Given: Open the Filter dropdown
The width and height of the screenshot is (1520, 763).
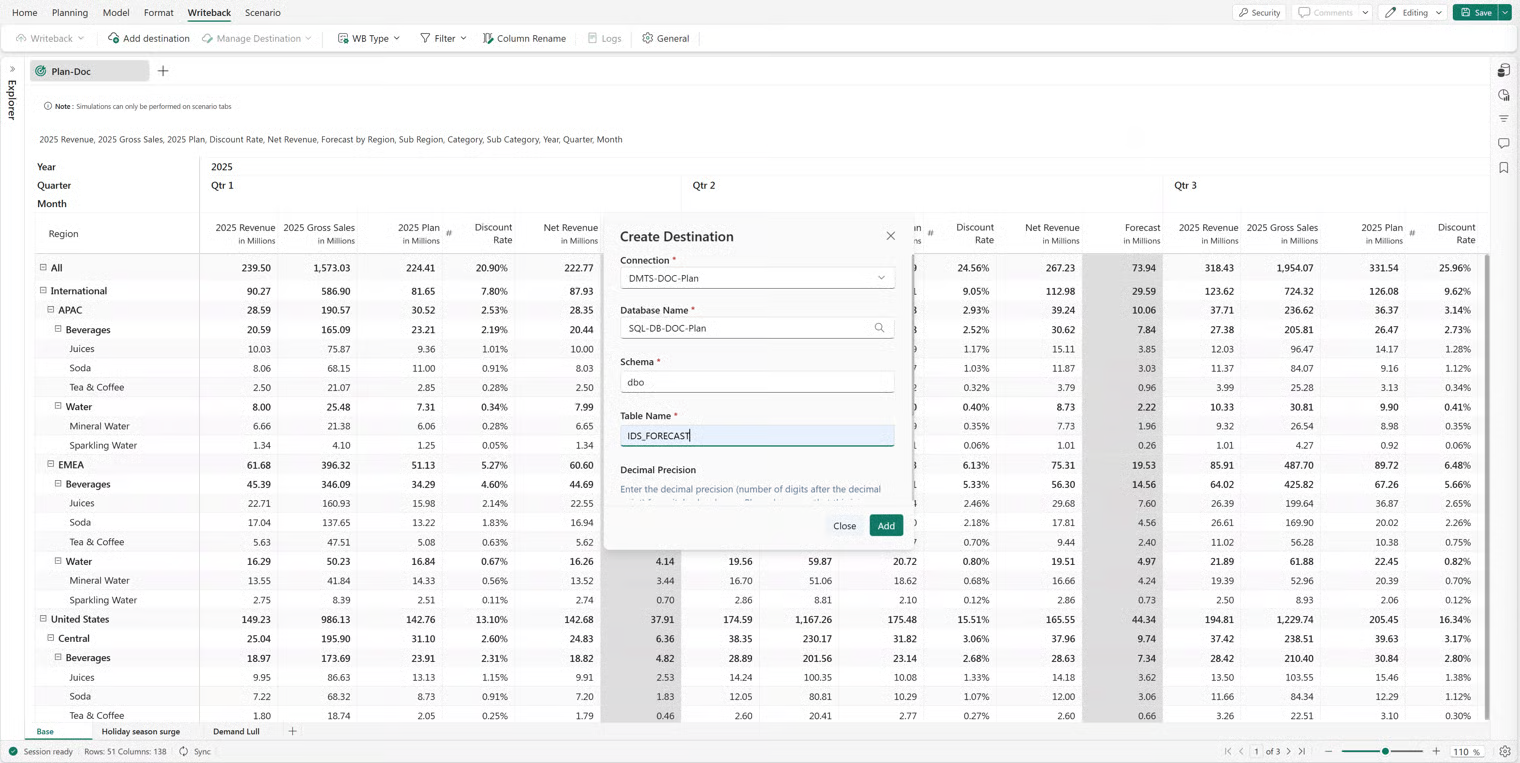Looking at the screenshot, I should coord(443,38).
